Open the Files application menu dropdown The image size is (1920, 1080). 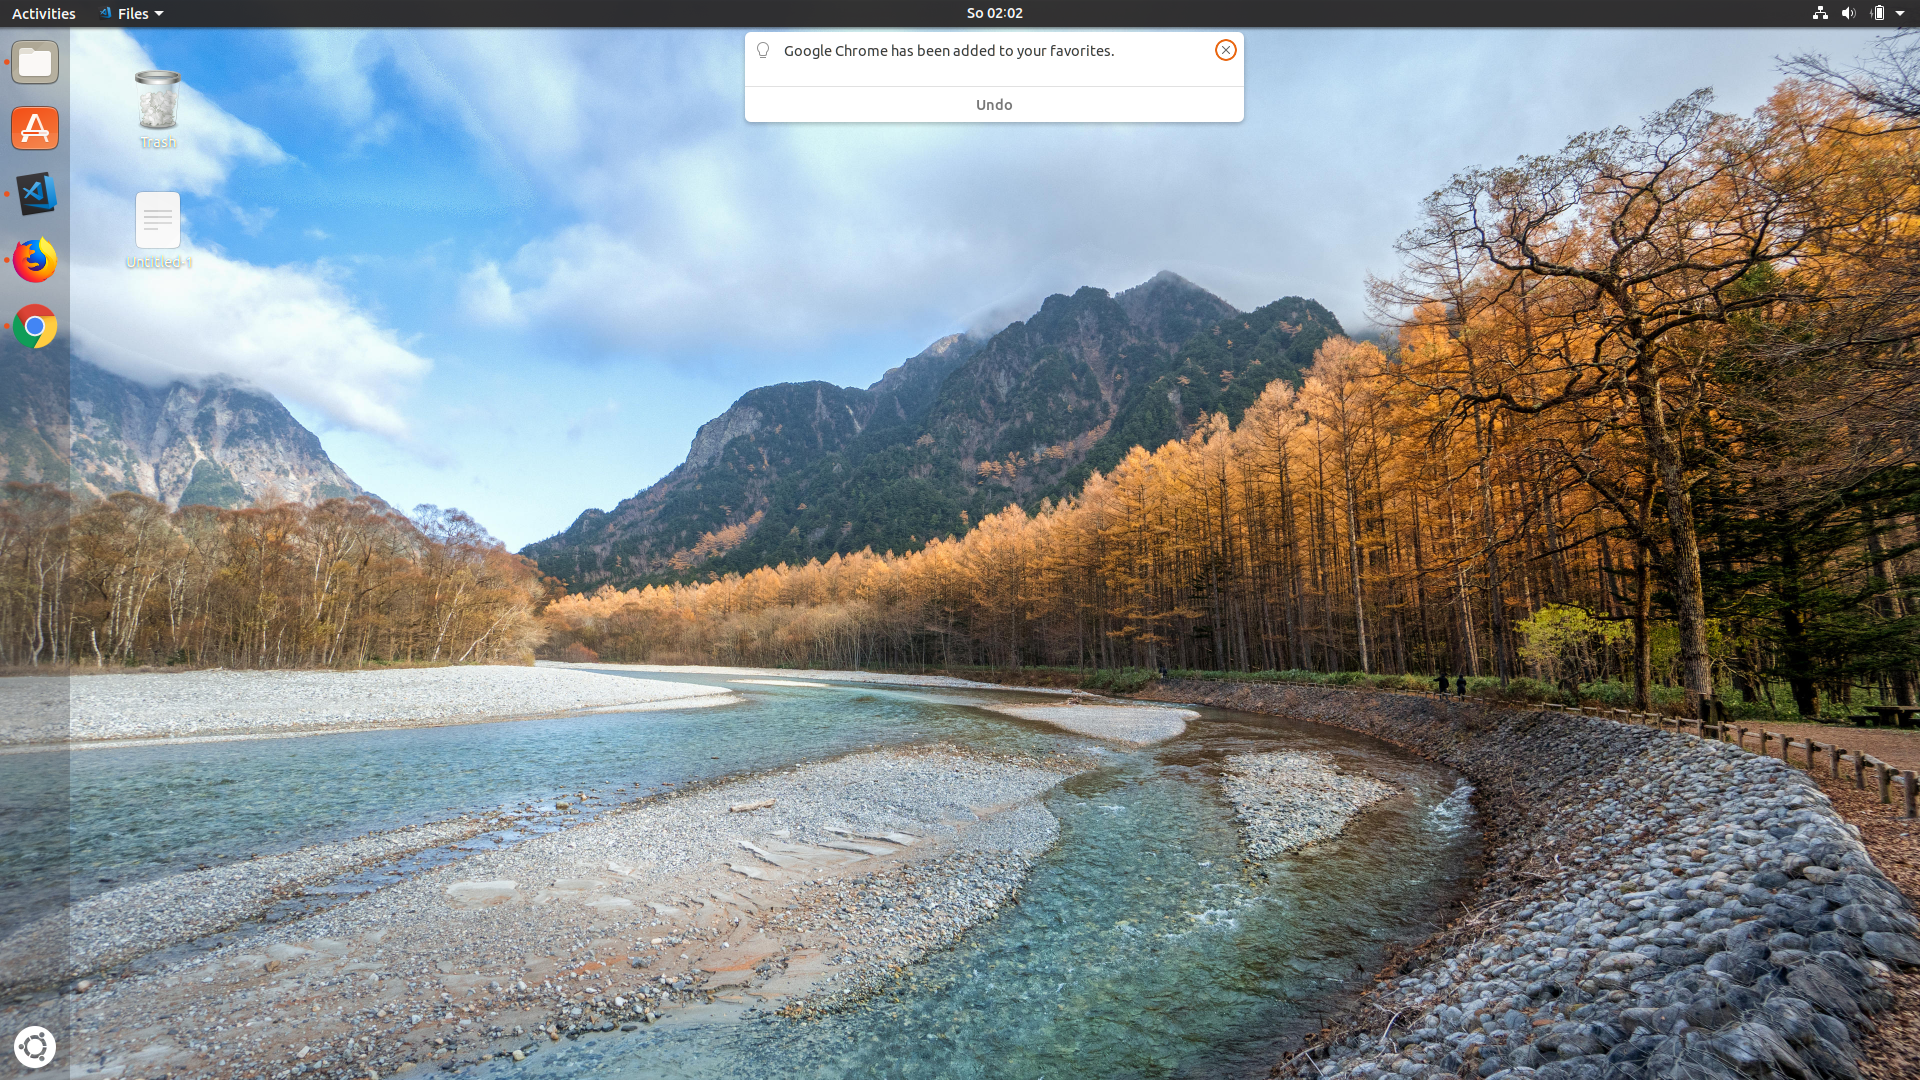click(x=132, y=13)
